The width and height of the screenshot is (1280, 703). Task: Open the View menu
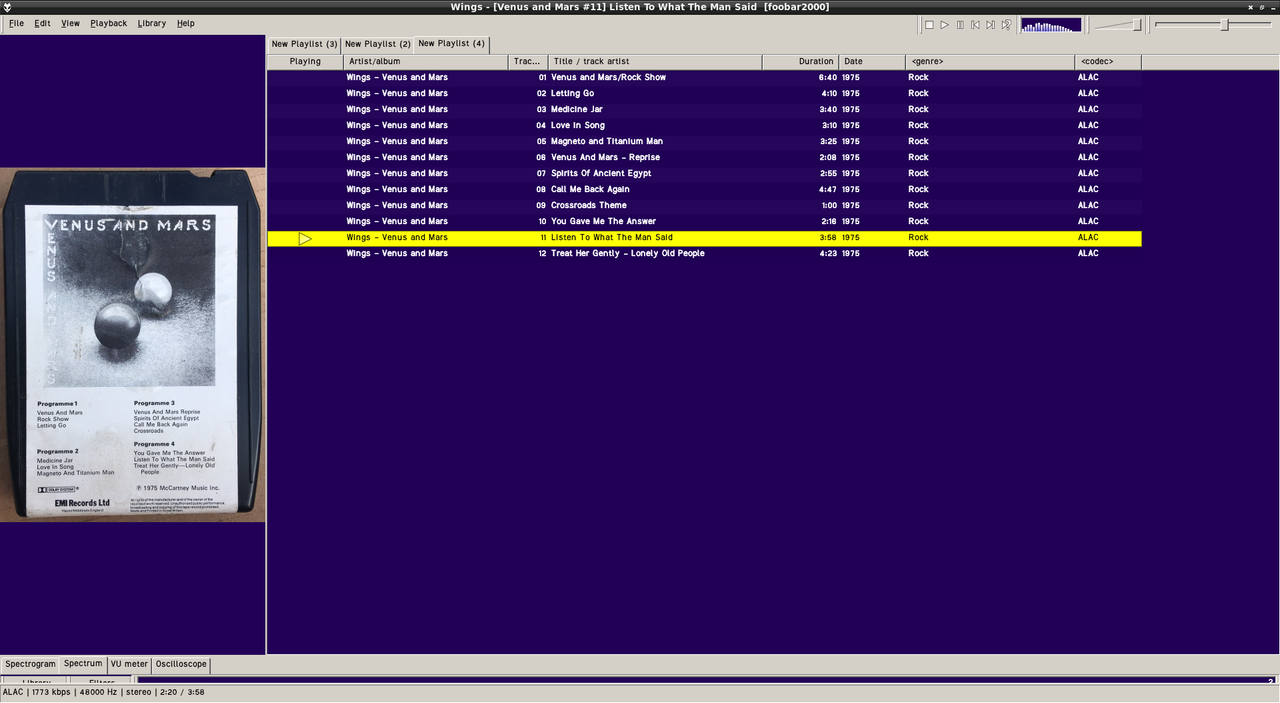pyautogui.click(x=70, y=23)
